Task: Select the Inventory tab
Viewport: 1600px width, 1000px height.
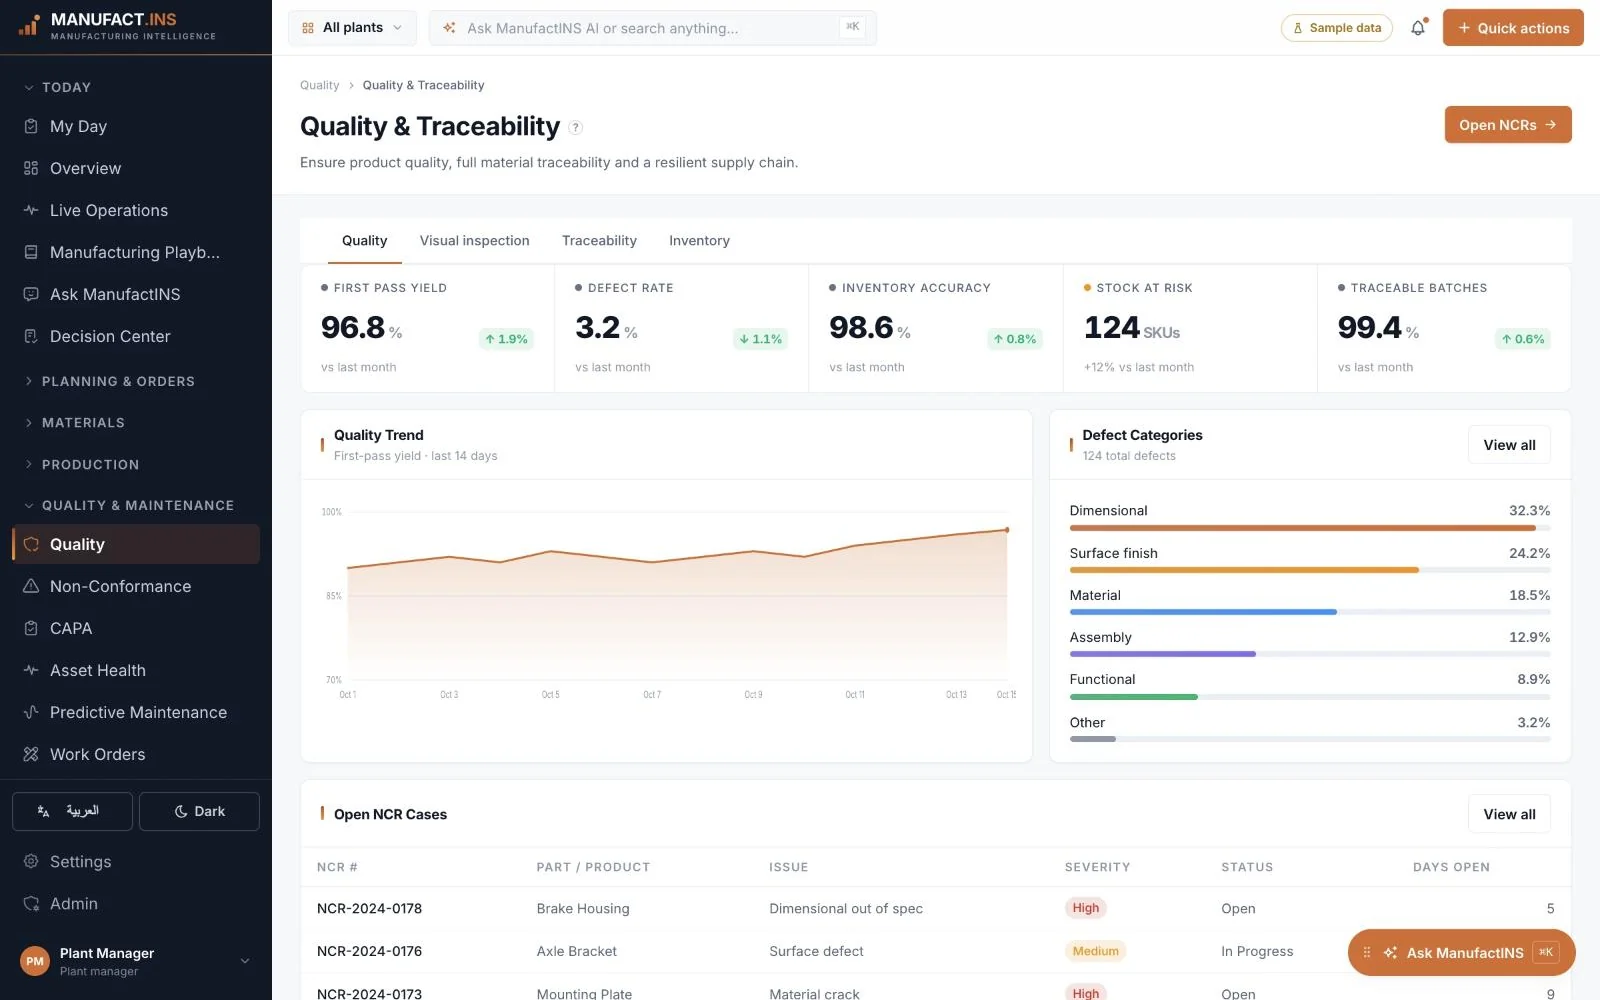Action: 699,241
